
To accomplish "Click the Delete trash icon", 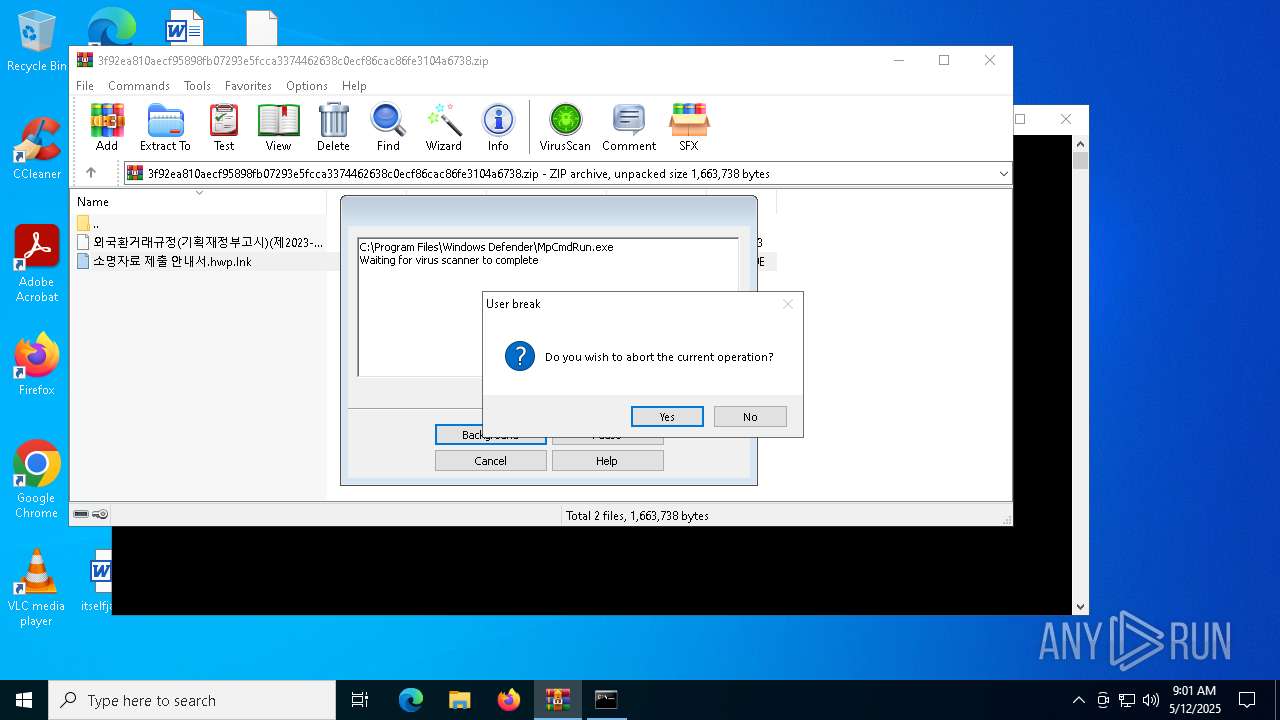I will pyautogui.click(x=333, y=127).
